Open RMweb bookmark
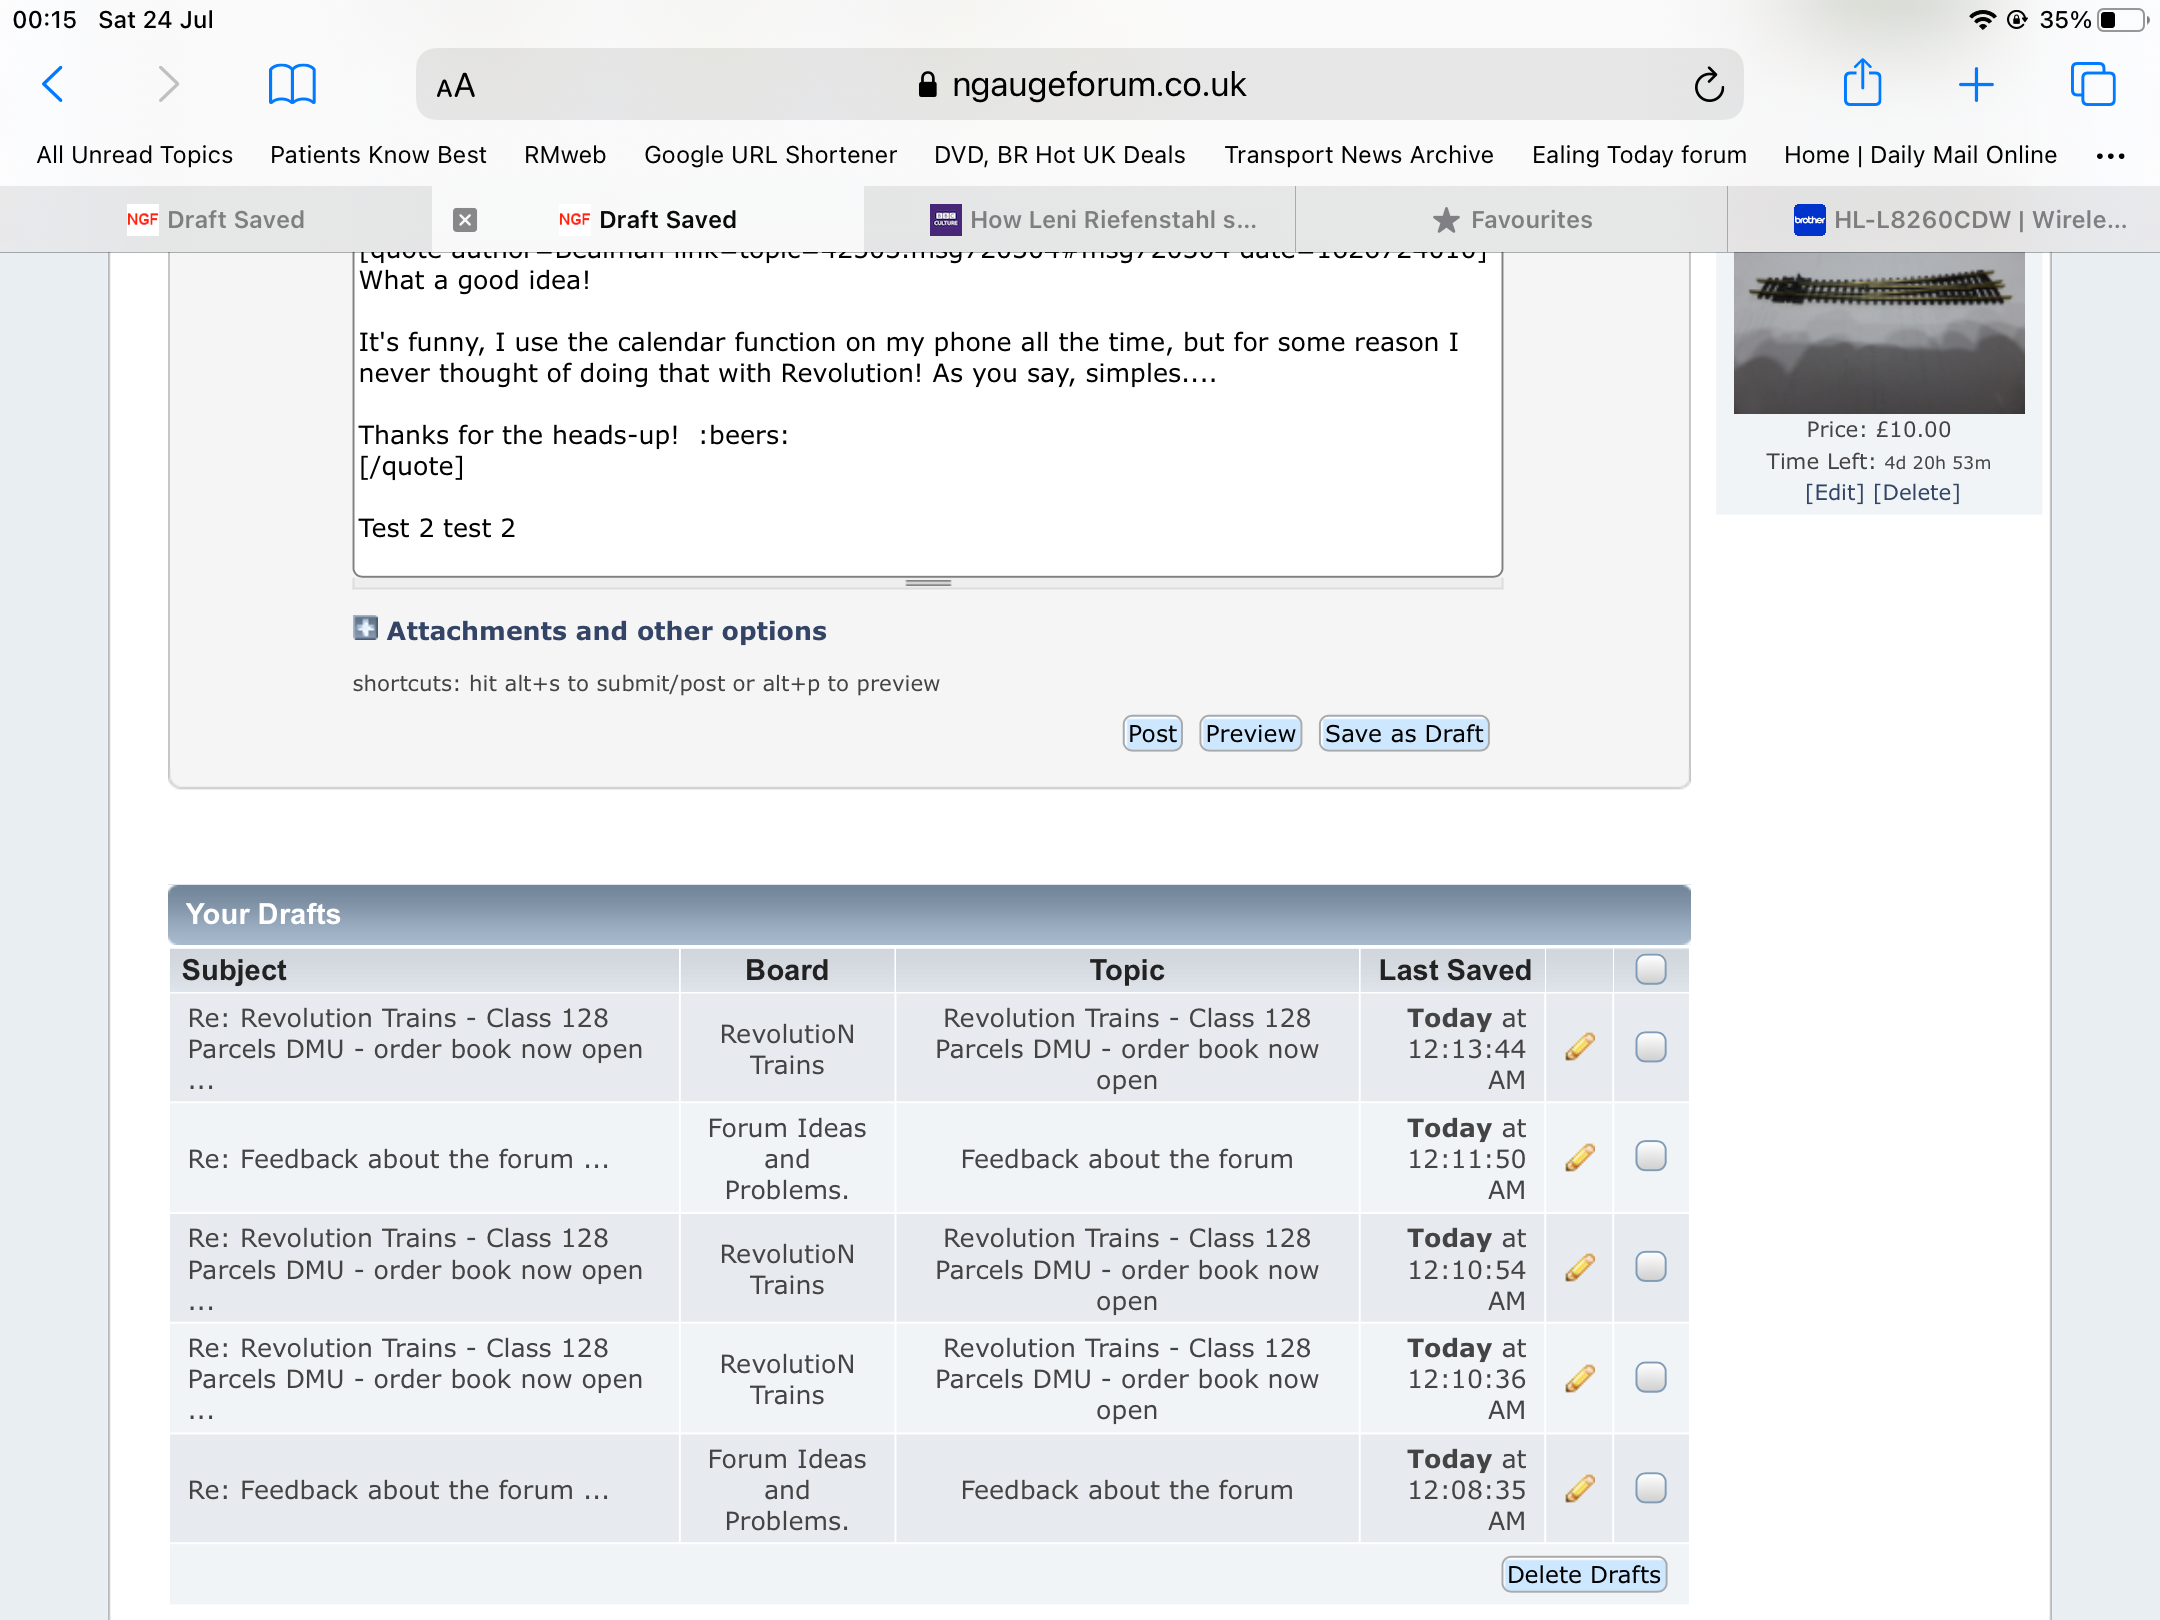 [565, 155]
